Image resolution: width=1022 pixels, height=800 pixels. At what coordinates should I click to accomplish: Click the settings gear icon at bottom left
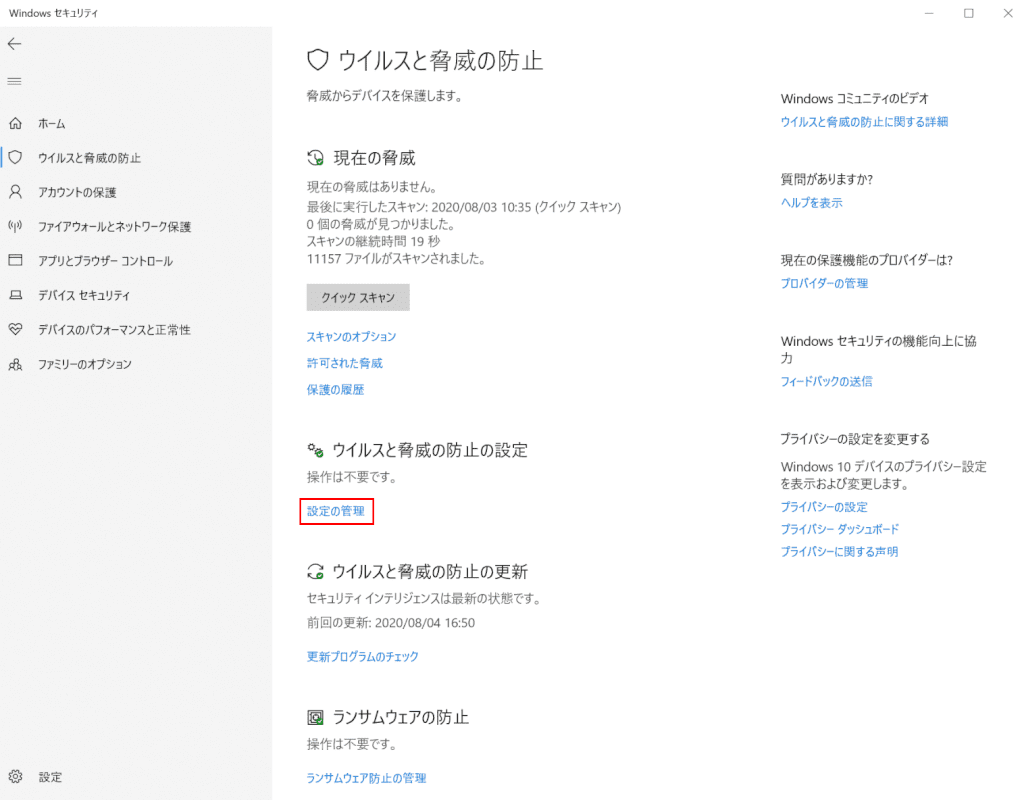16,777
